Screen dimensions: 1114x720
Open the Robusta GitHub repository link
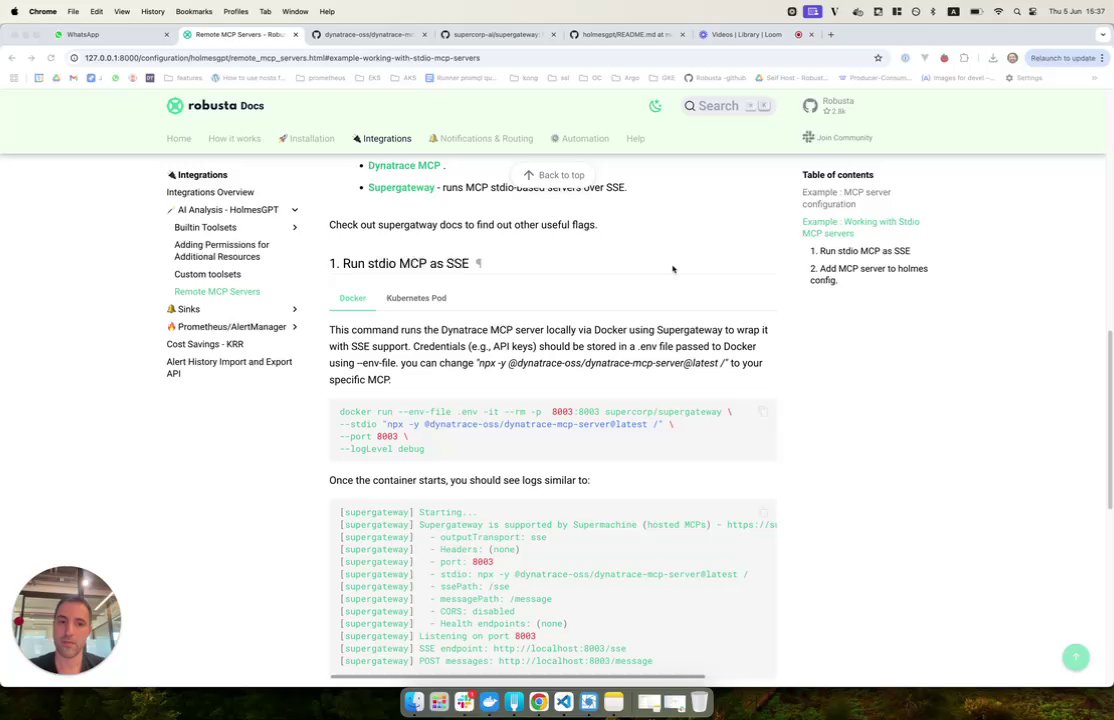(x=828, y=106)
